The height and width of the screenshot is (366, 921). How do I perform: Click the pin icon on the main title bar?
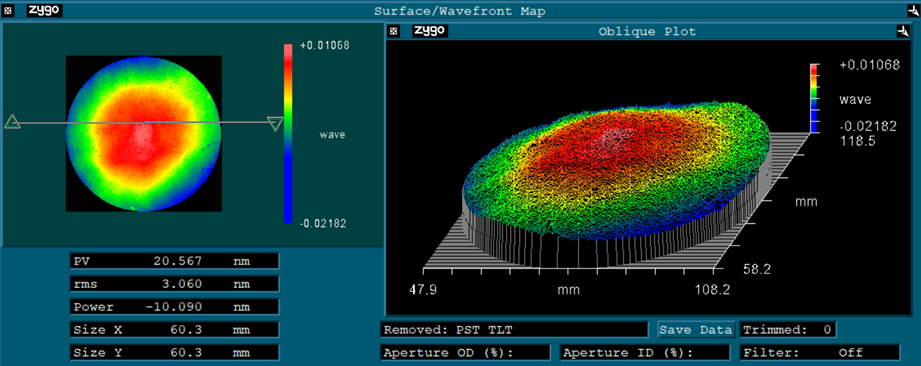(x=912, y=11)
